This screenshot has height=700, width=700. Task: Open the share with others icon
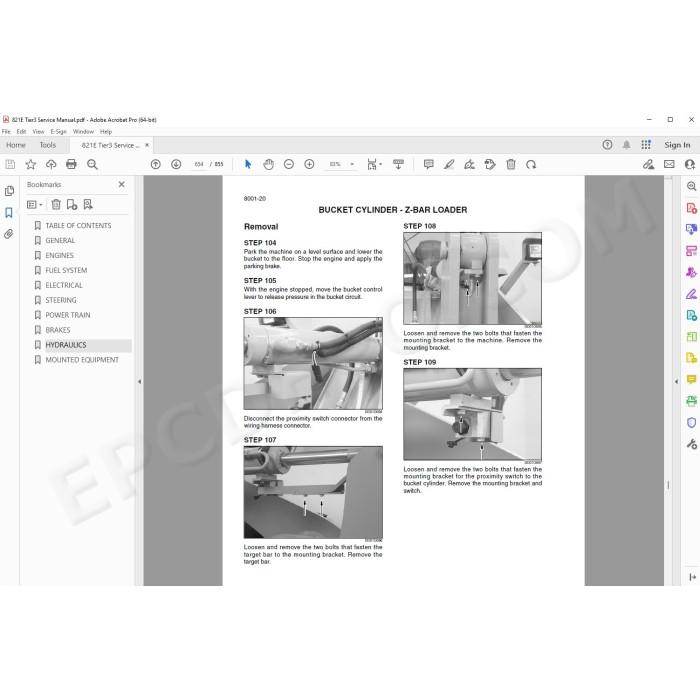coord(689,164)
